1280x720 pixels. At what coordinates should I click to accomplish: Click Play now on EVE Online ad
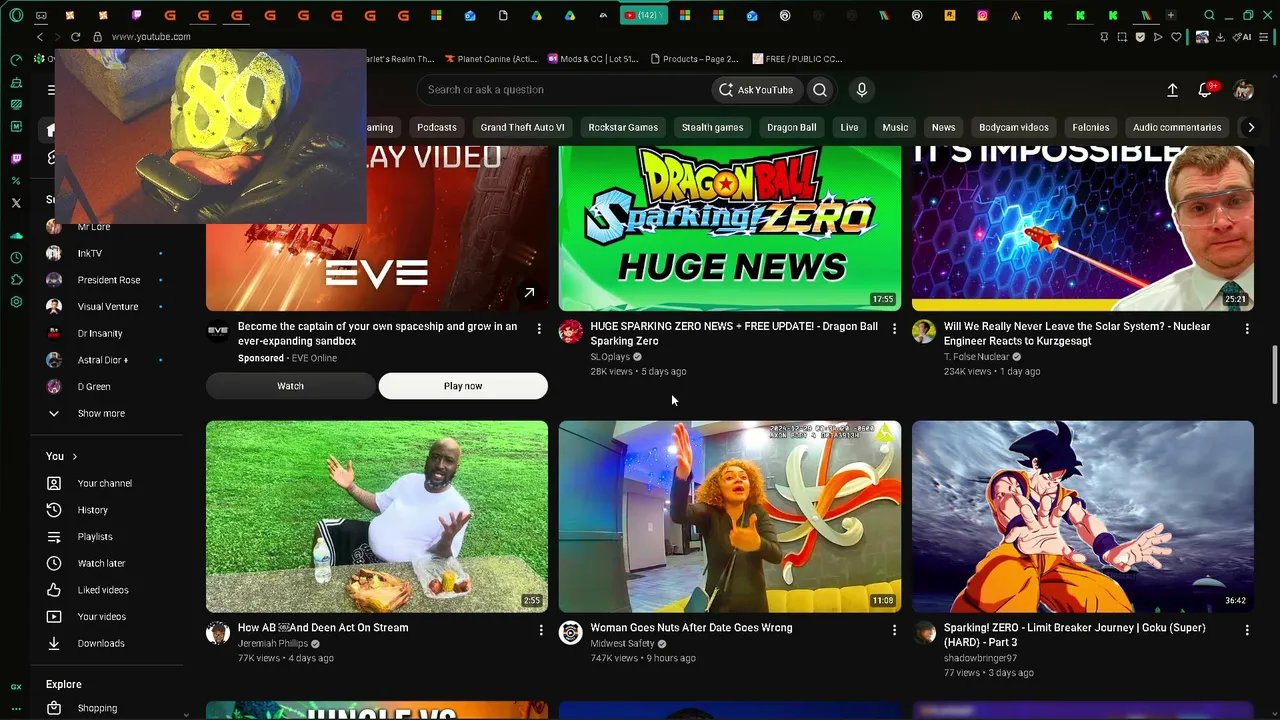pos(463,386)
